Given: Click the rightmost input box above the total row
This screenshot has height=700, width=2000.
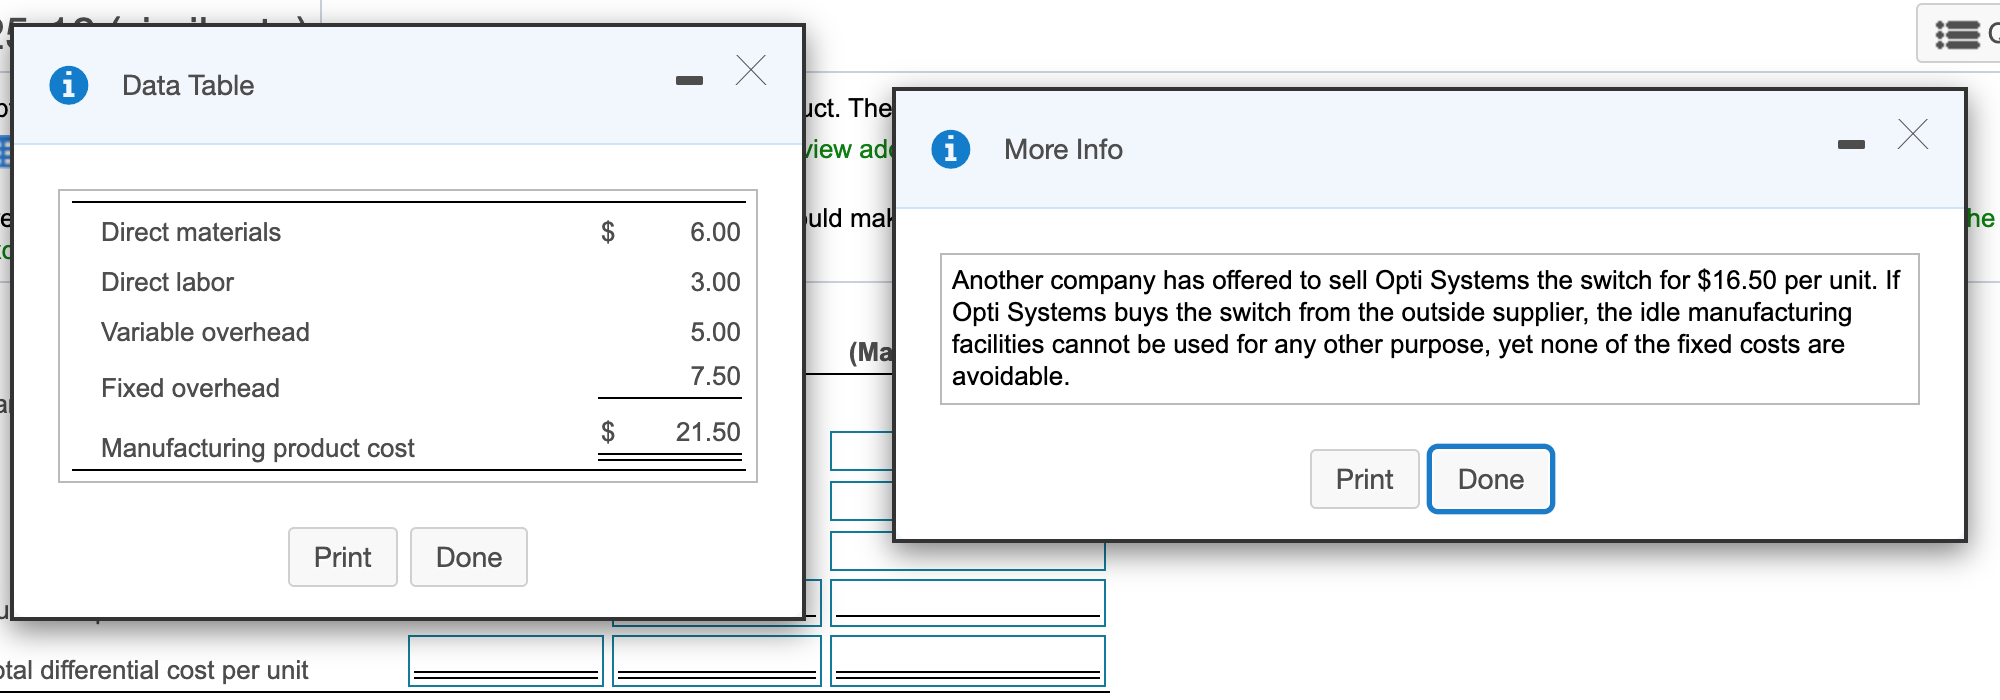Looking at the screenshot, I should 968,603.
